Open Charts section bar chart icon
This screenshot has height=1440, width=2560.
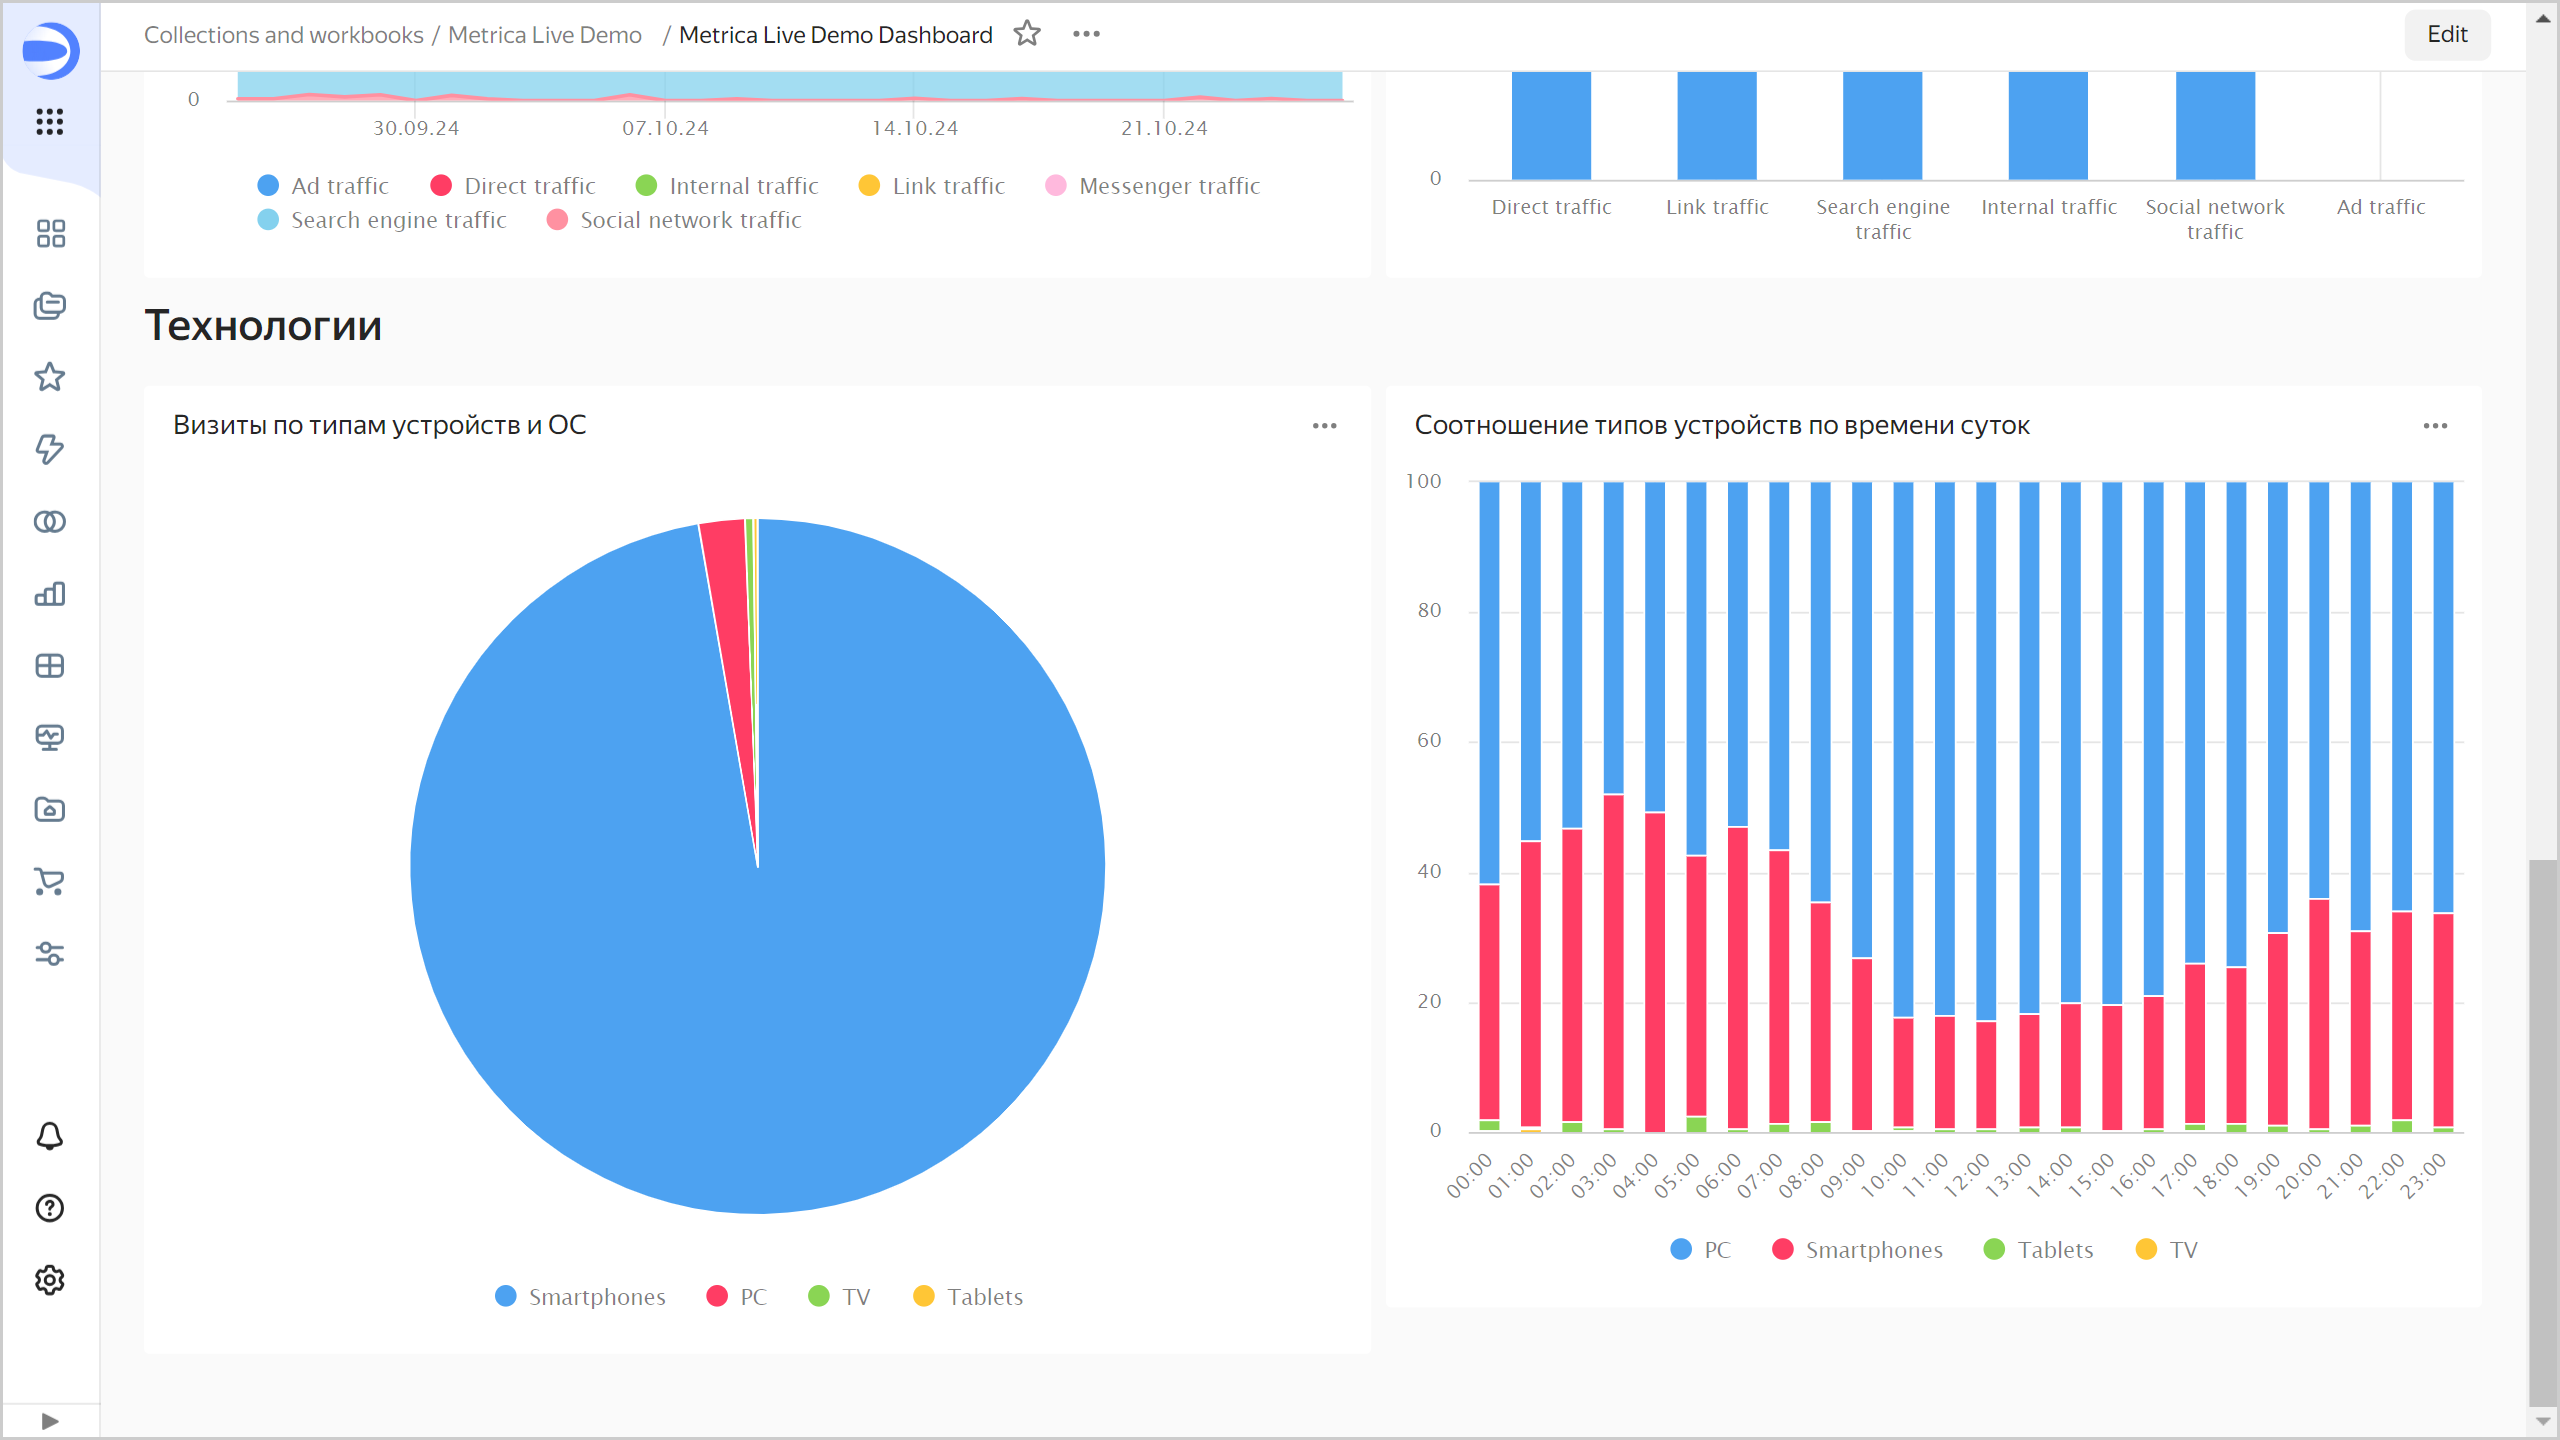coord(50,594)
